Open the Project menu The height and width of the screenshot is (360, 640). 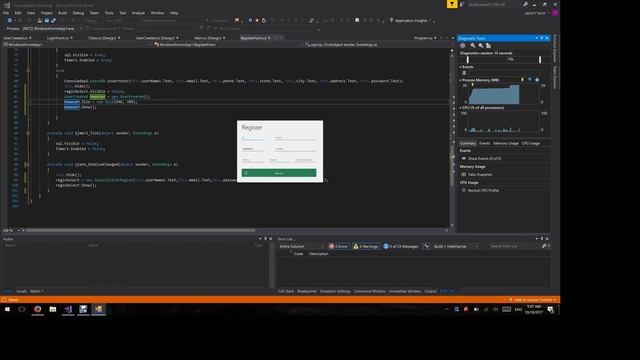tap(47, 13)
